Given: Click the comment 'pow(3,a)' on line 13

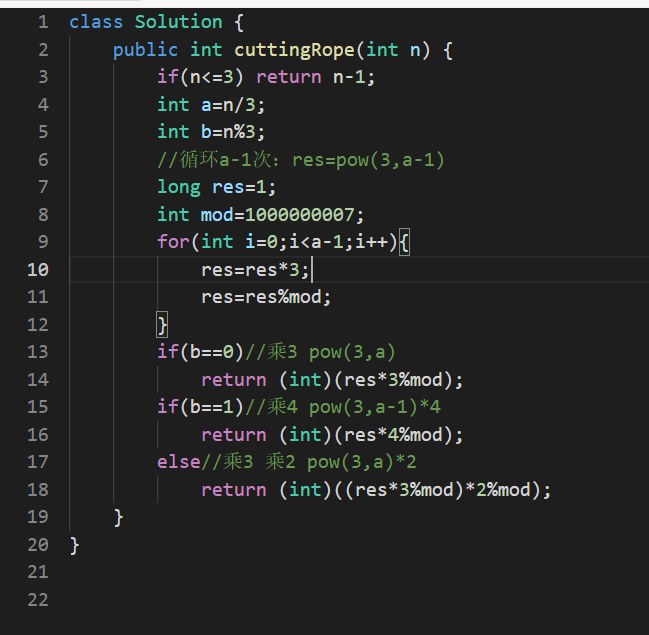Looking at the screenshot, I should point(352,352).
